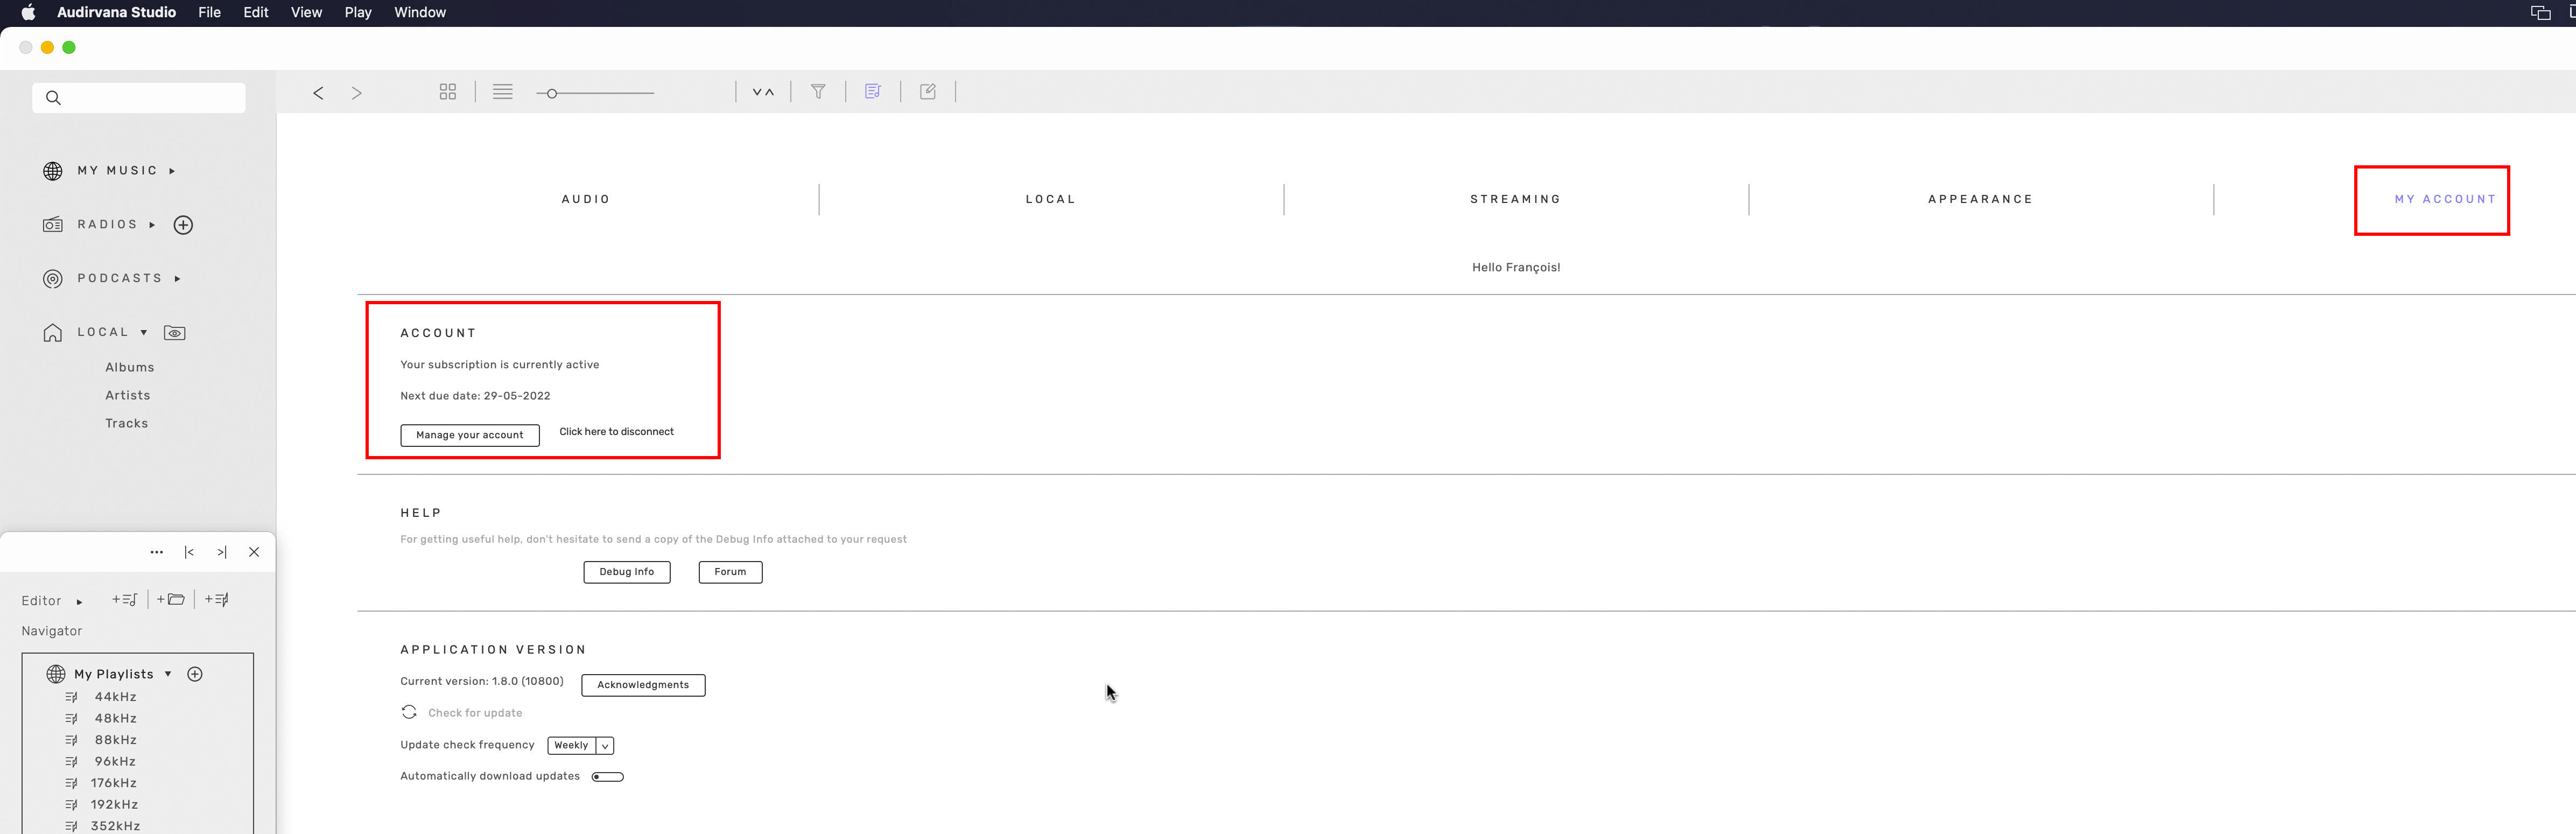
Task: Collapse the Local section arrow
Action: tap(144, 332)
